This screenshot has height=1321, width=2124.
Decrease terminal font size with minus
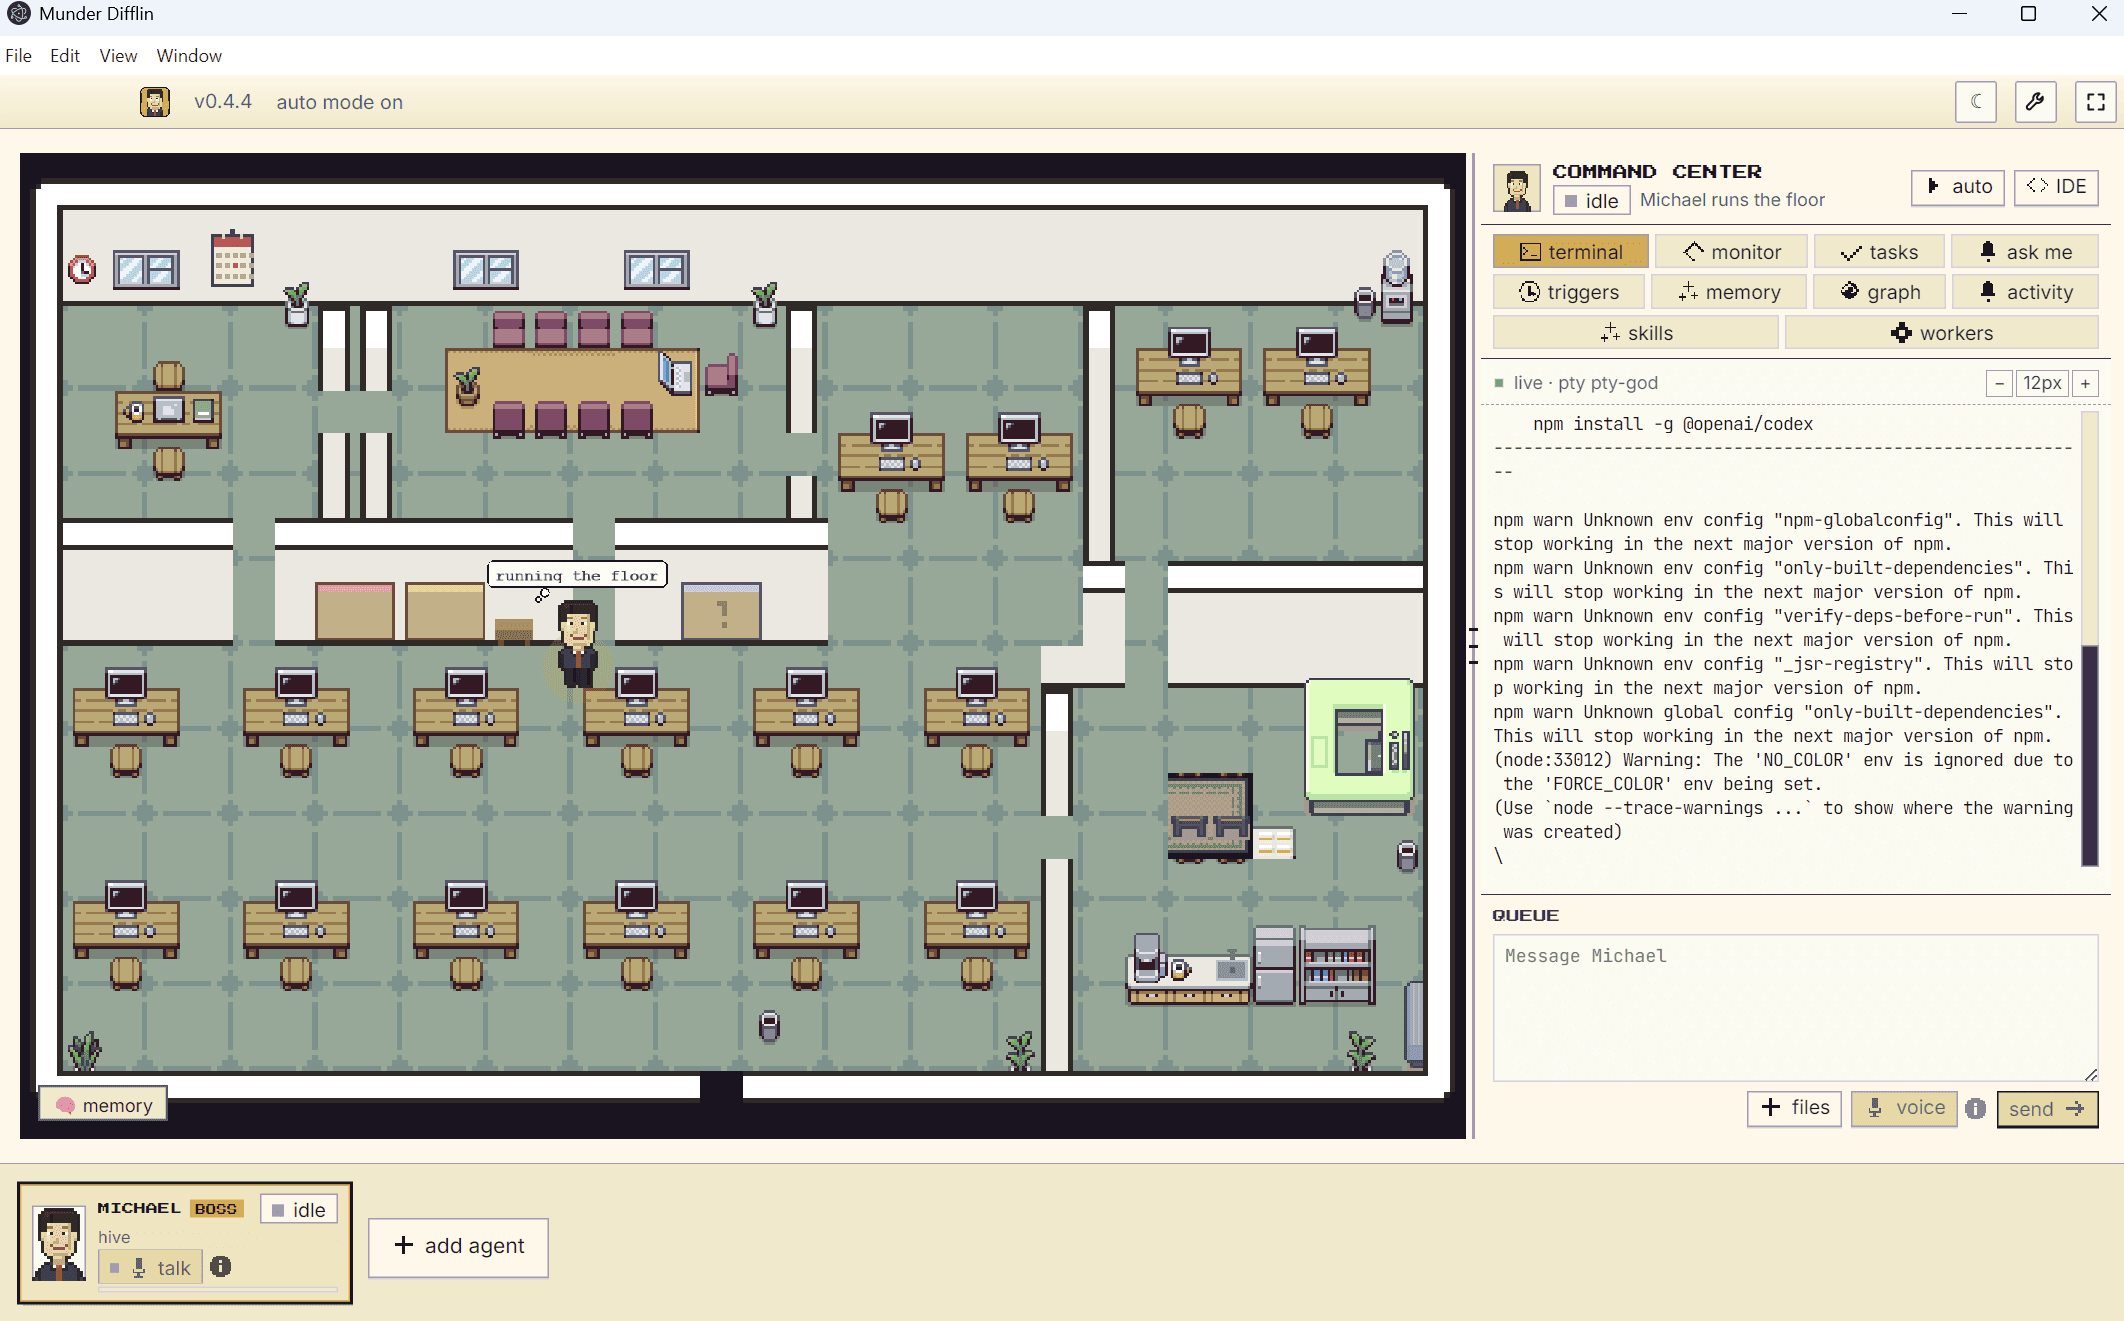pos(1999,383)
